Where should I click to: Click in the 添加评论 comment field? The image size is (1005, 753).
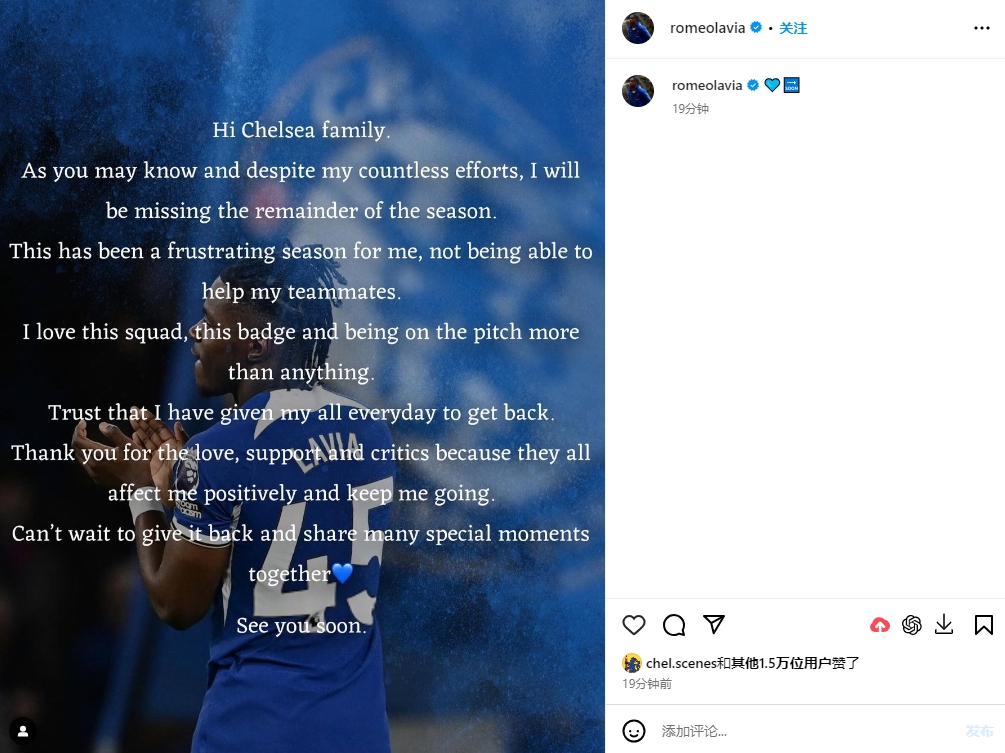click(x=808, y=731)
